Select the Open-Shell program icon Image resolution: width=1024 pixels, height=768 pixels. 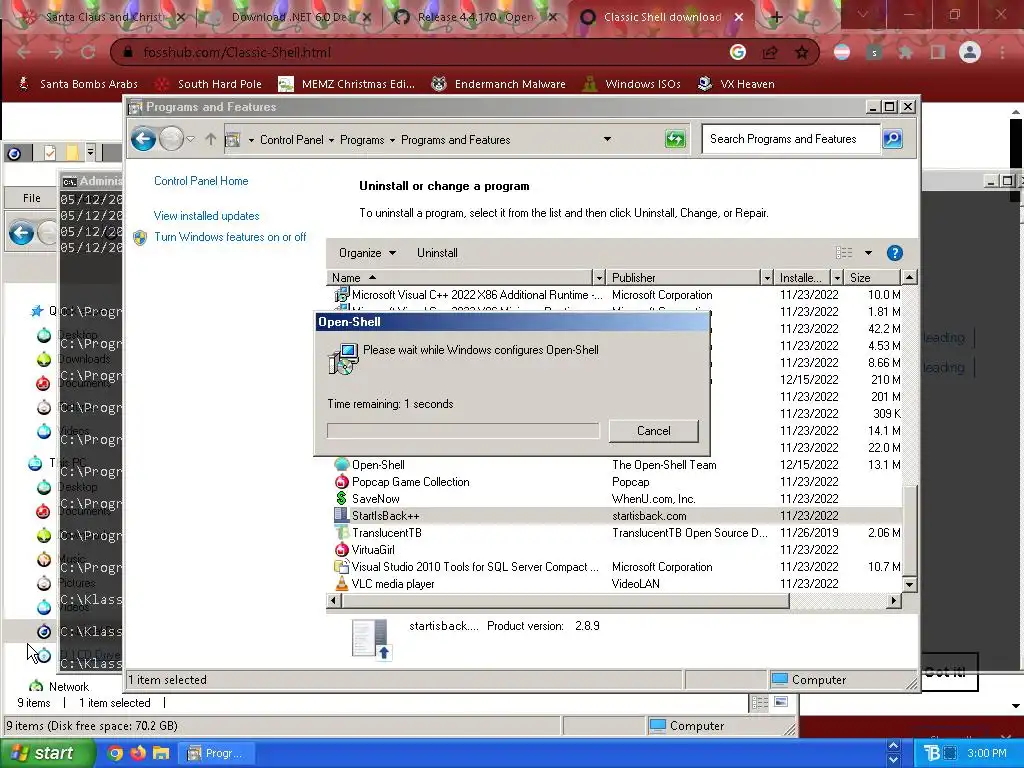point(342,464)
